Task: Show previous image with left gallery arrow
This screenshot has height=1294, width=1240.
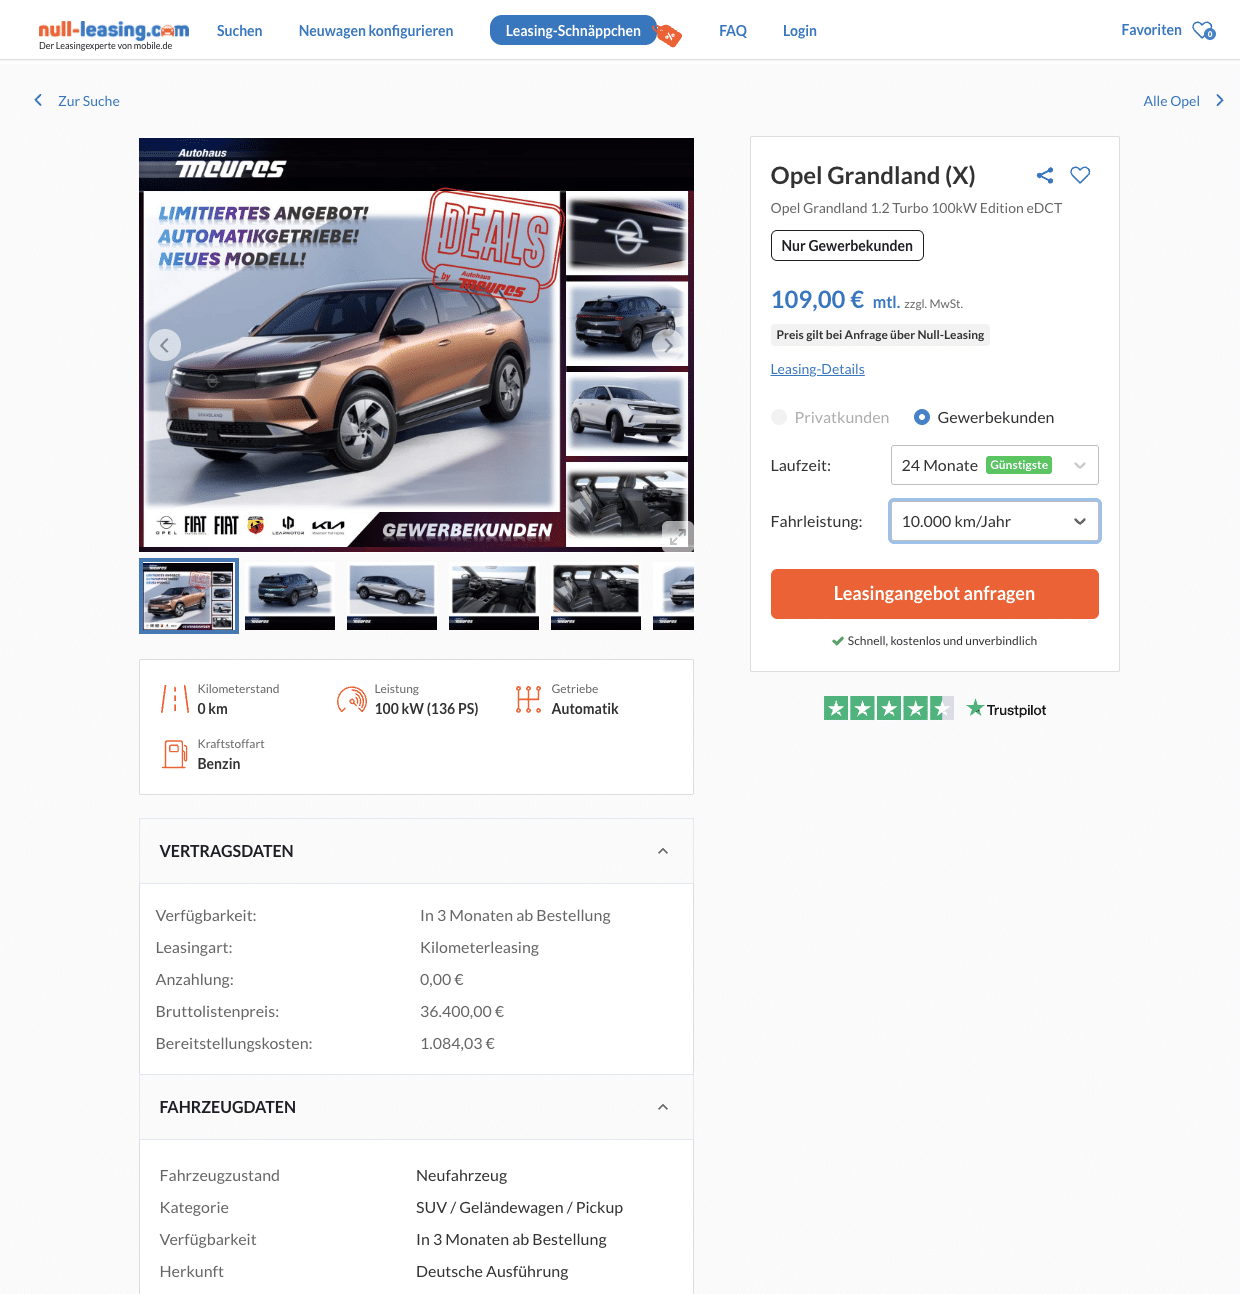Action: [165, 345]
